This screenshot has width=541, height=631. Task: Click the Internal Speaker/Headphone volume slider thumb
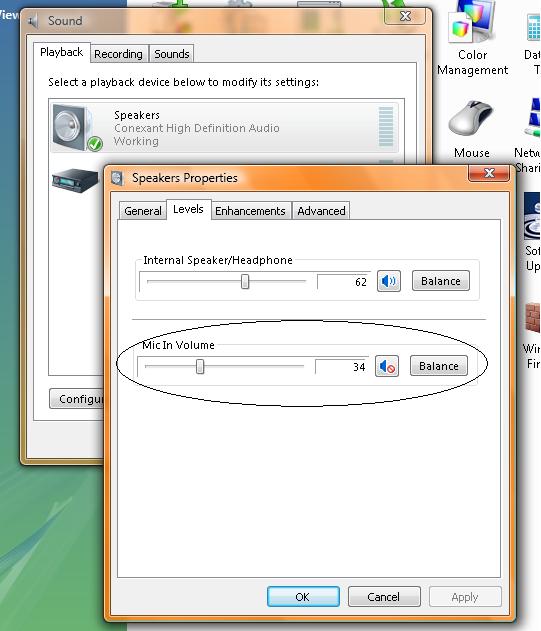click(x=245, y=281)
